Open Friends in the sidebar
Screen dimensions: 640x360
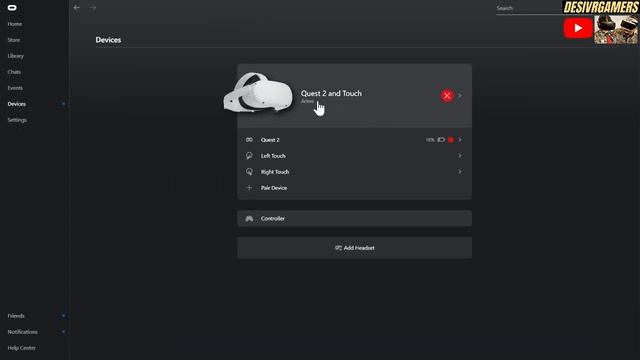[x=16, y=316]
